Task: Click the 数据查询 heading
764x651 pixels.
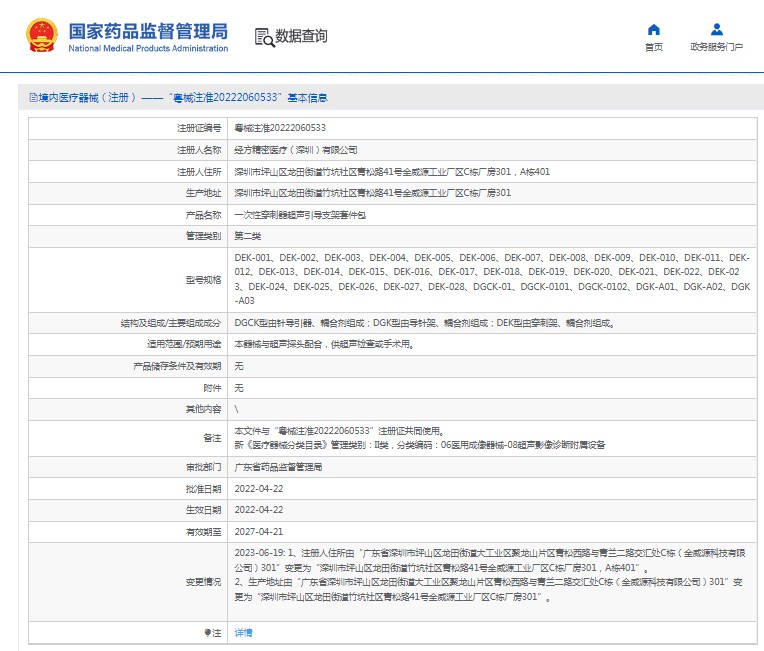Action: (x=301, y=36)
